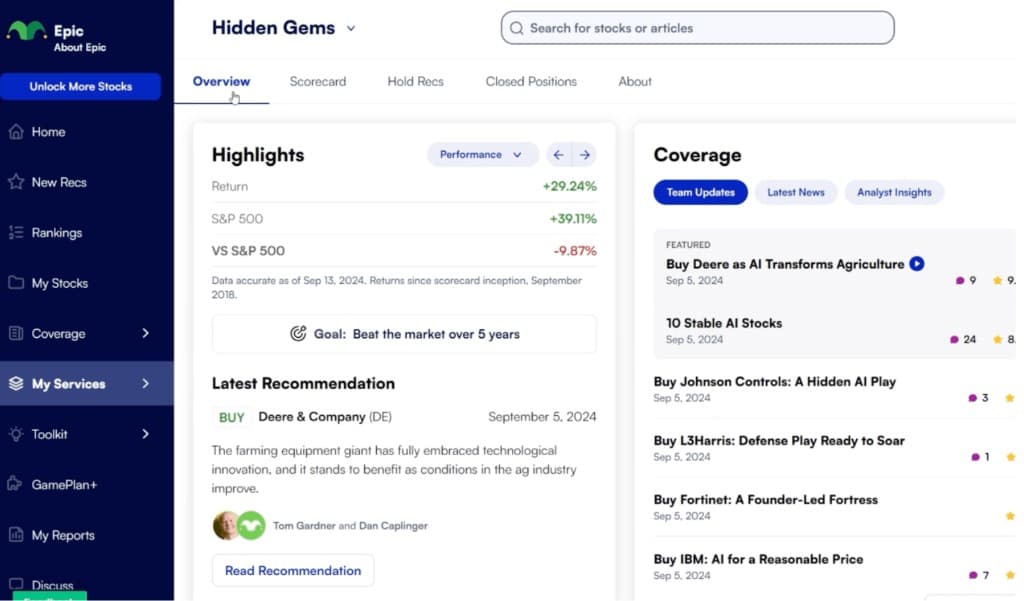
Task: Click the next highlight right arrow
Action: point(584,155)
